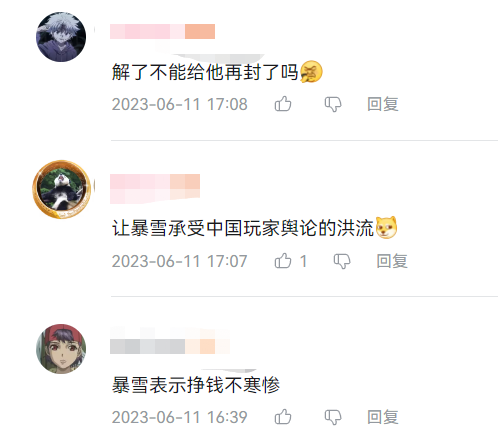
Task: Reply to the 16:39 comment
Action: 383,417
